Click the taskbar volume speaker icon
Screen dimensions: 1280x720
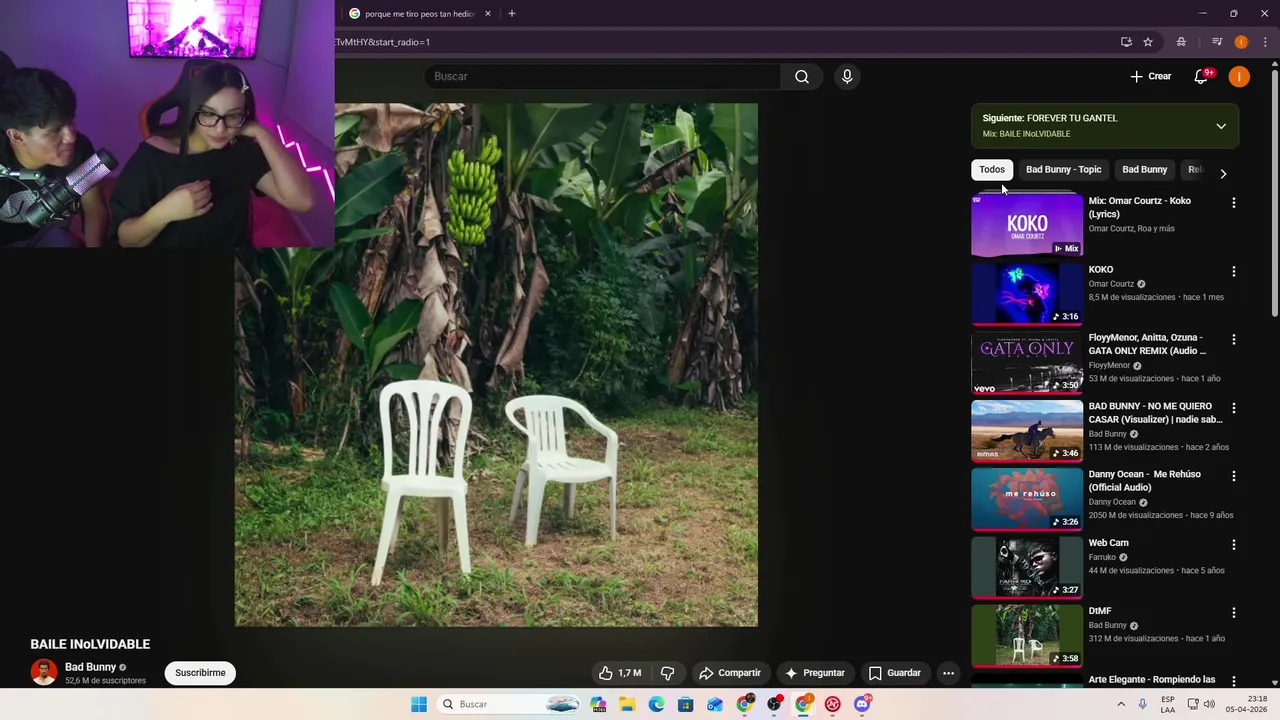(x=1209, y=704)
